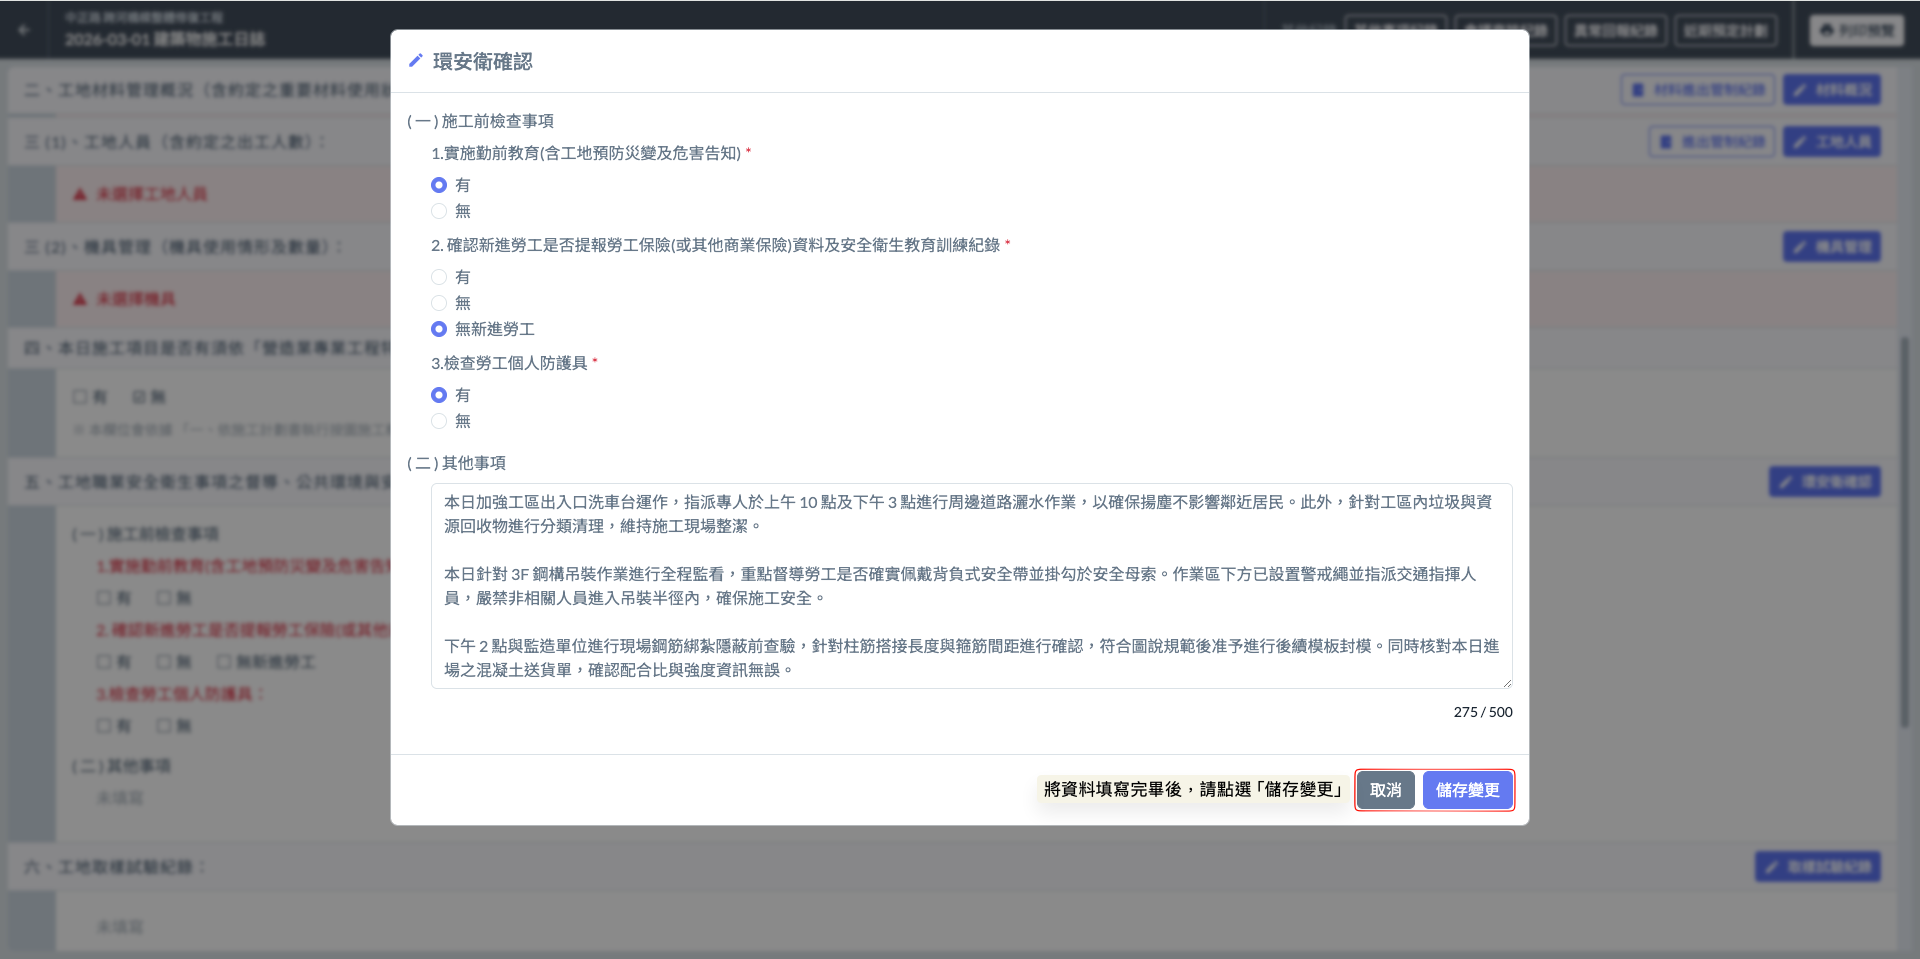This screenshot has width=1920, height=959.
Task: Open the 工地人員 edit button
Action: [x=1831, y=142]
